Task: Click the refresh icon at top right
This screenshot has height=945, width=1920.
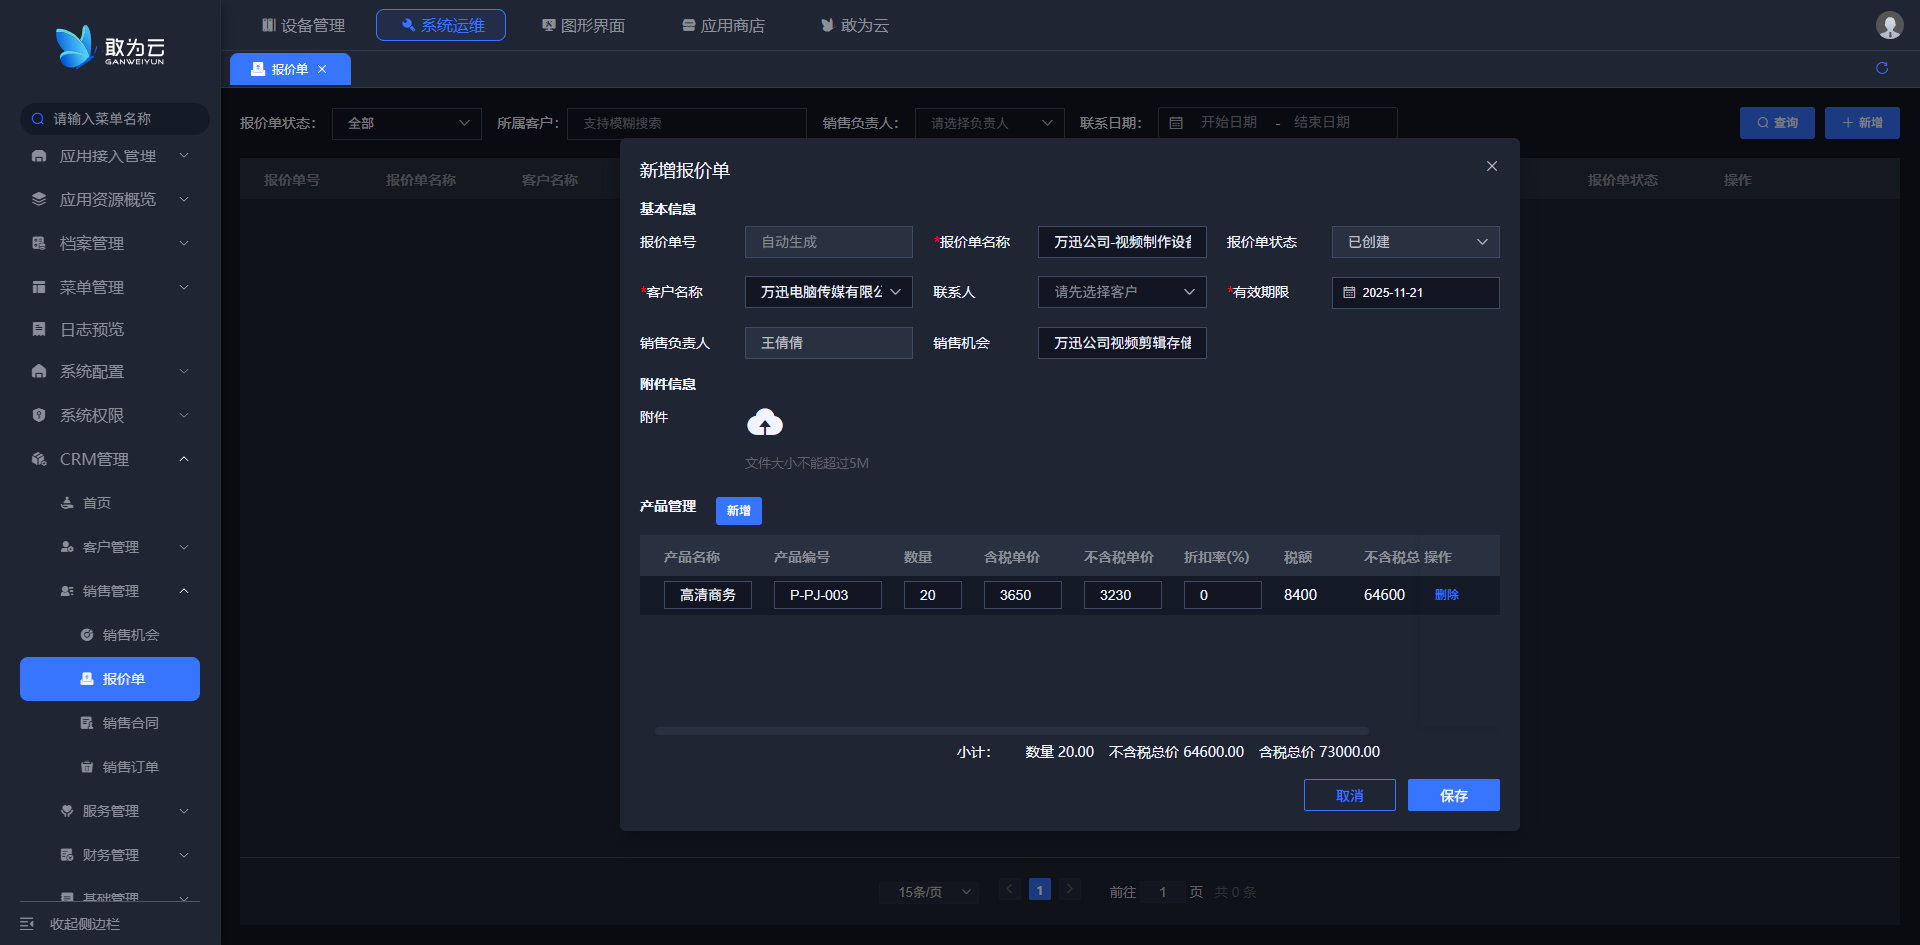Action: pos(1882,68)
